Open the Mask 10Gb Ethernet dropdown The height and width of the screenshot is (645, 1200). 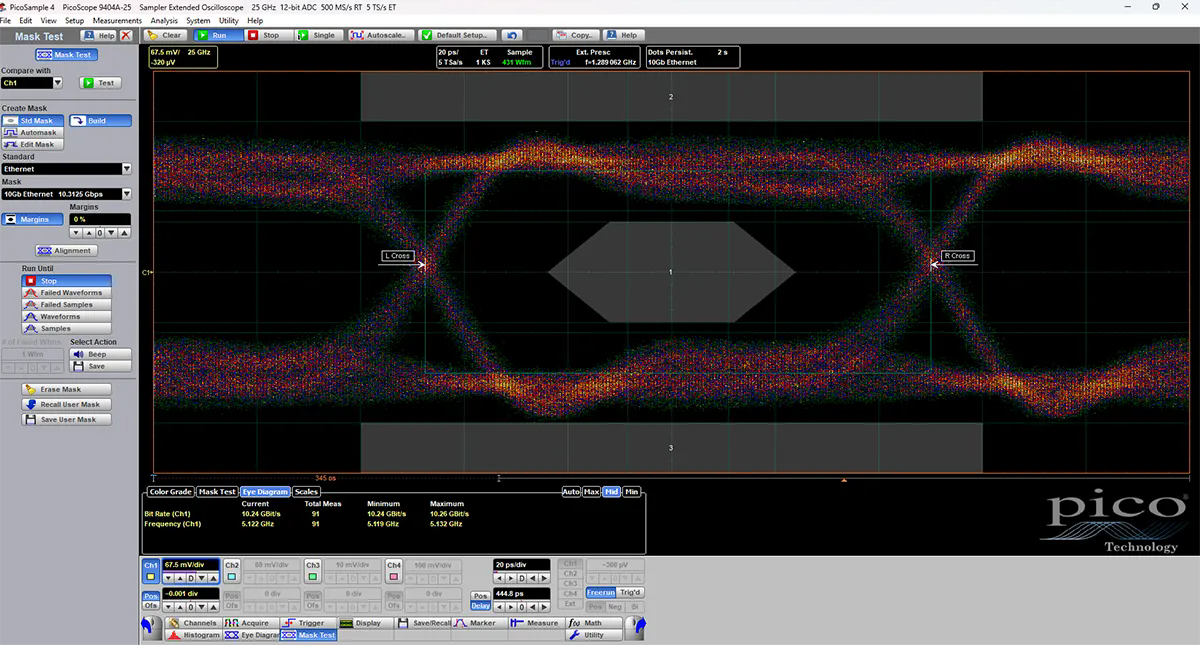[126, 194]
